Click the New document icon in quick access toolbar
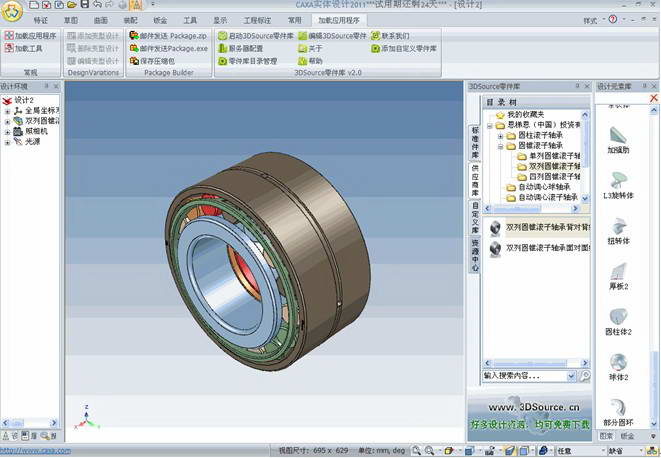This screenshot has width=661, height=458. [34, 5]
